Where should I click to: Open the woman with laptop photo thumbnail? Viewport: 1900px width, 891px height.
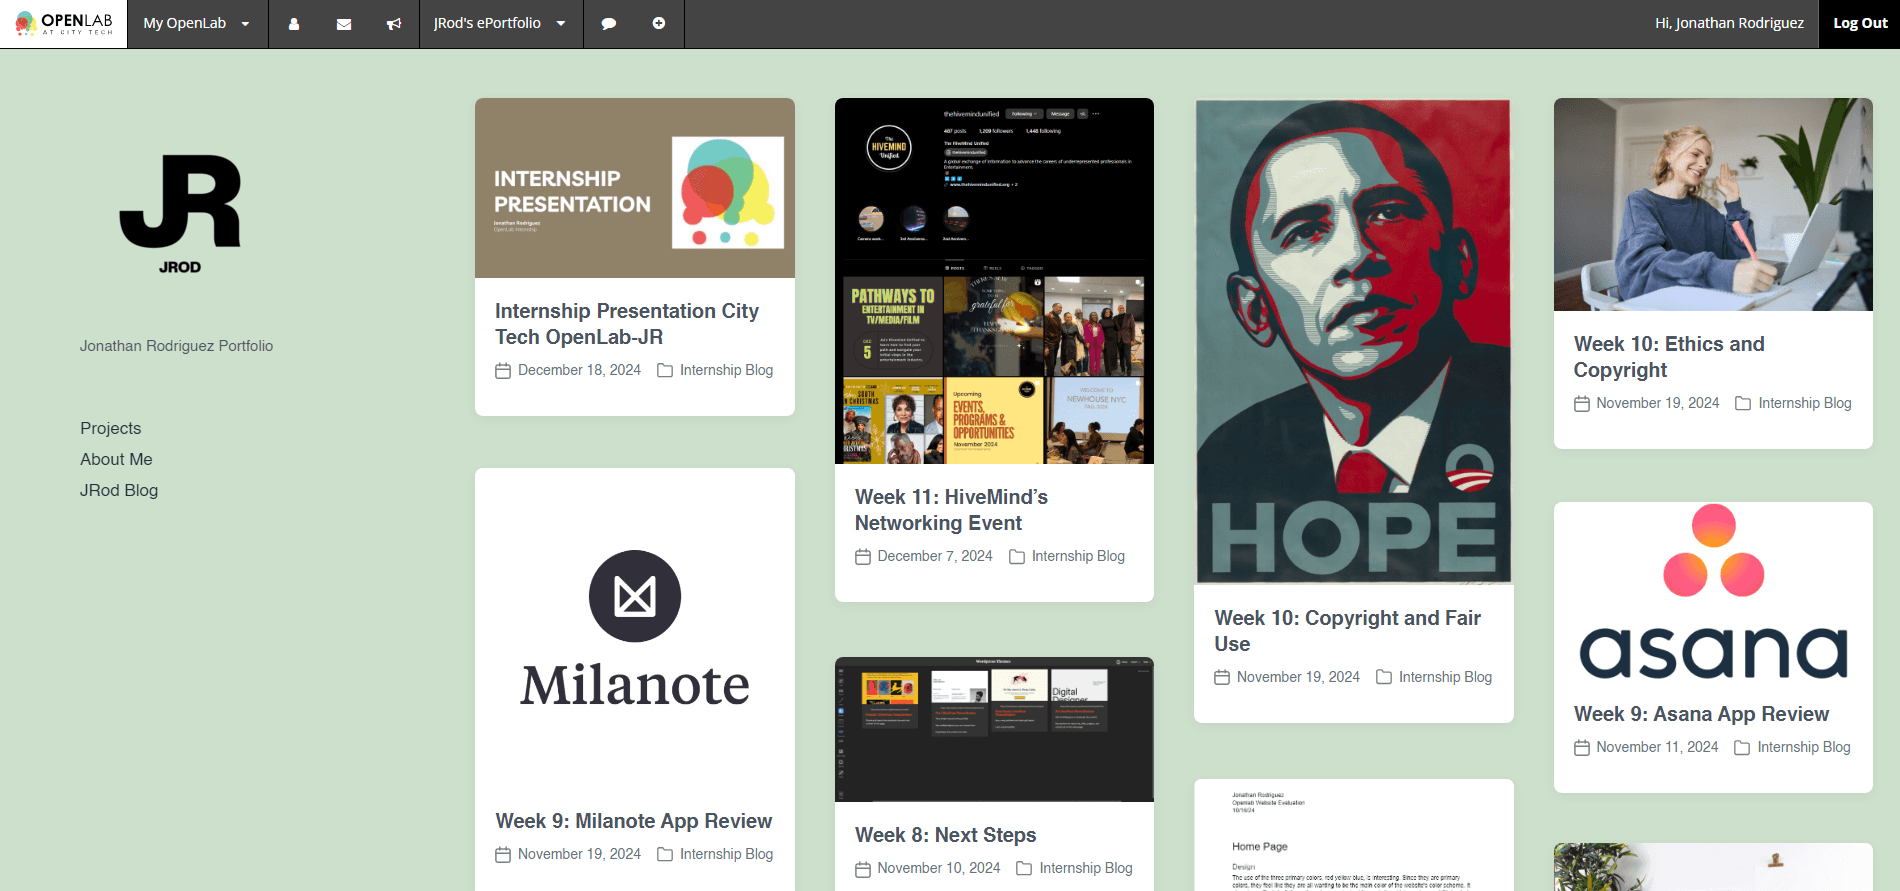click(1713, 204)
